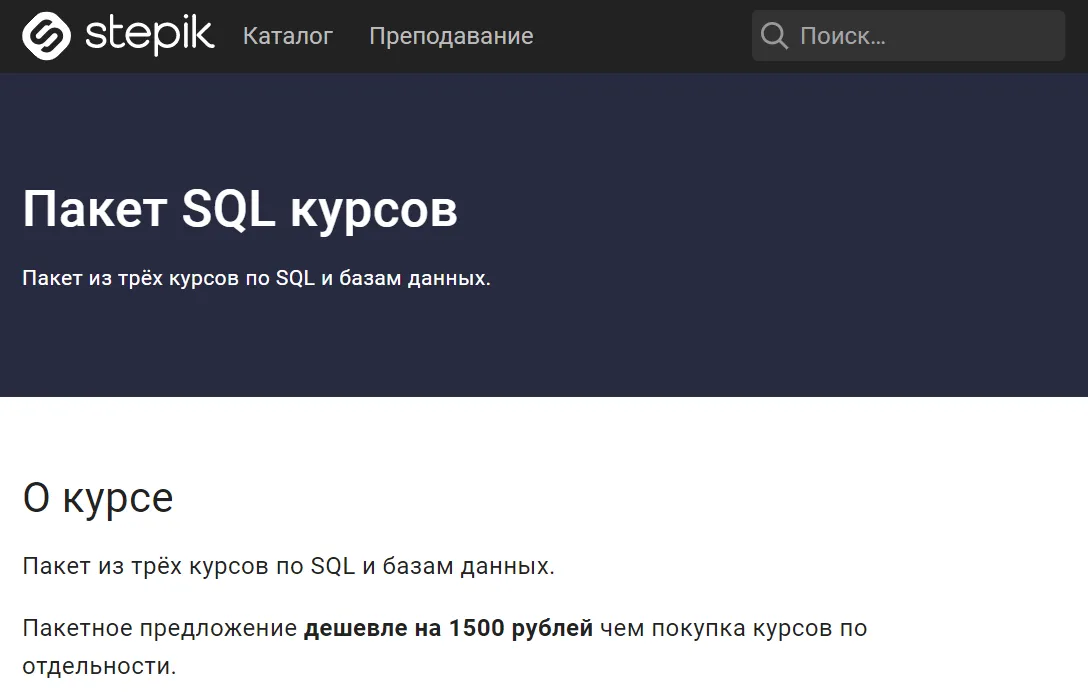Click the words Пакетное предложение
This screenshot has width=1088, height=698.
coord(160,628)
